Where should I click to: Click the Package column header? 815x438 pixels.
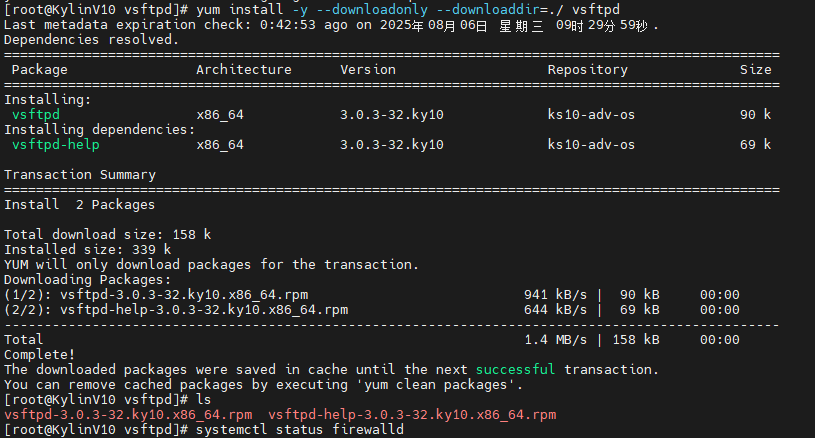[x=40, y=70]
